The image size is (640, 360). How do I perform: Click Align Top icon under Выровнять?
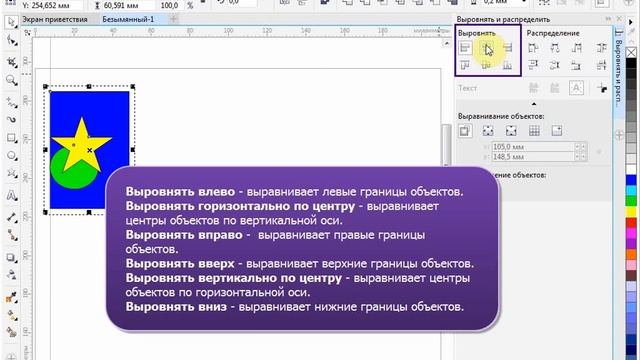click(x=465, y=65)
